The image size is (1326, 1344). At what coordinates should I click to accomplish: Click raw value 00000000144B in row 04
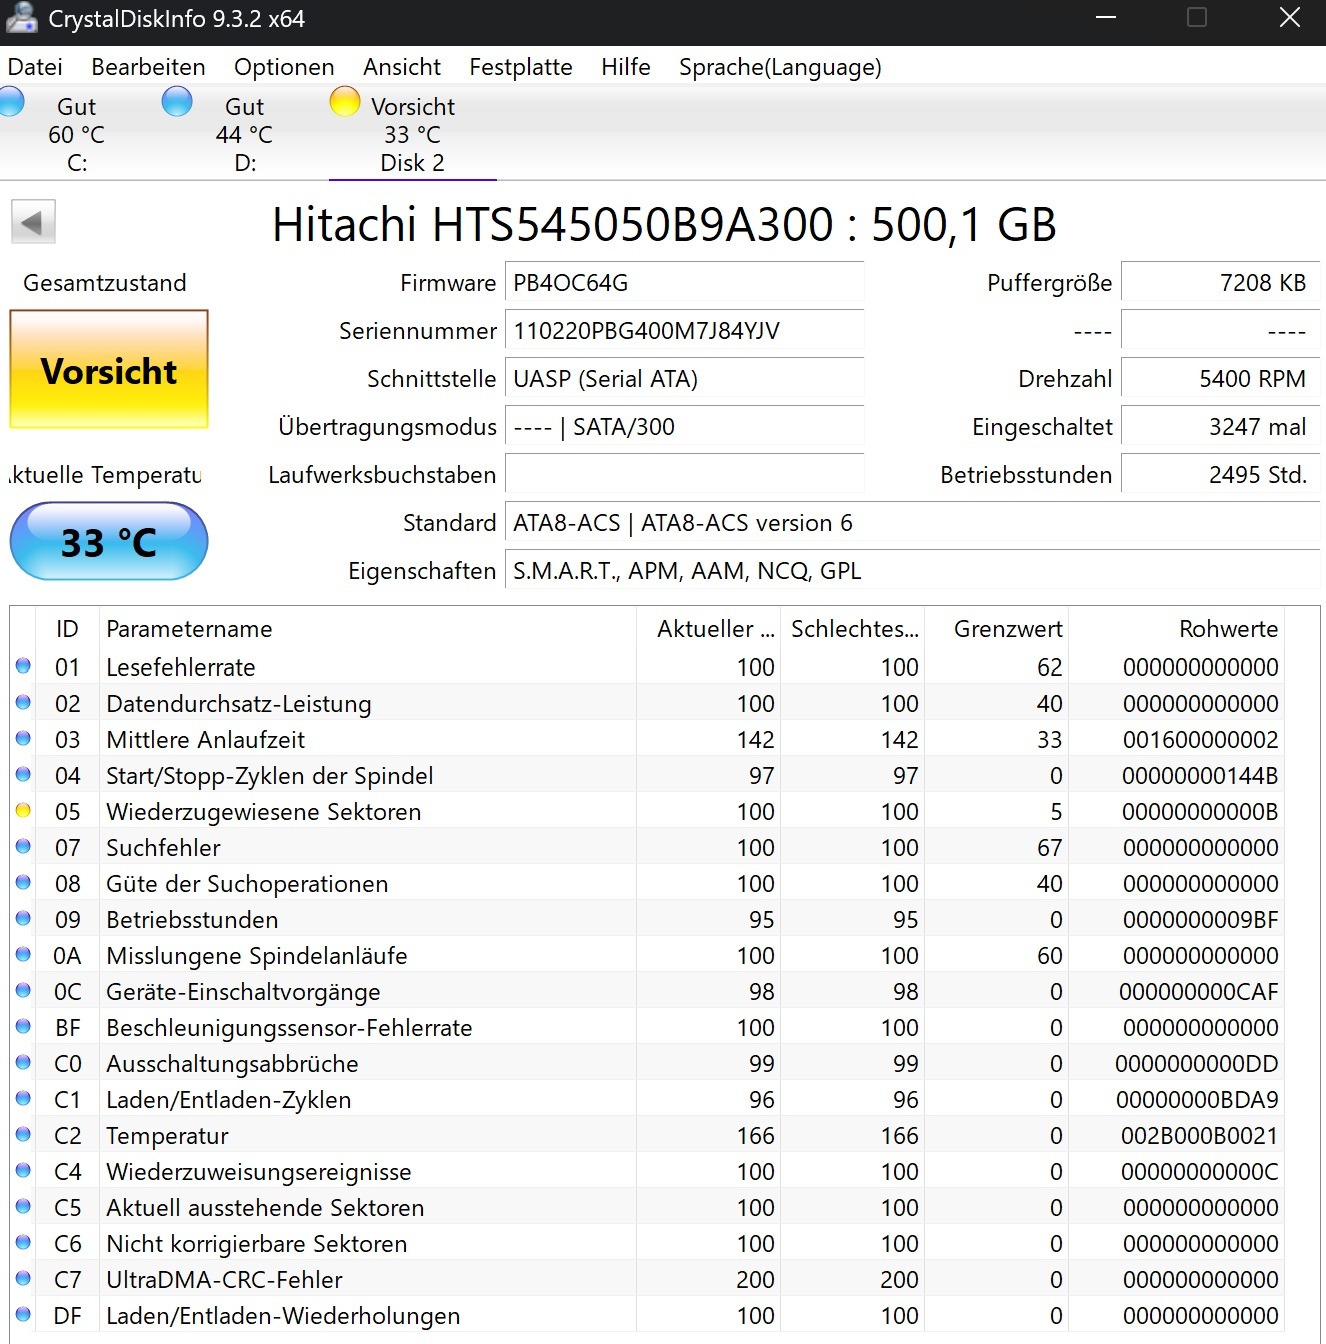[1200, 775]
